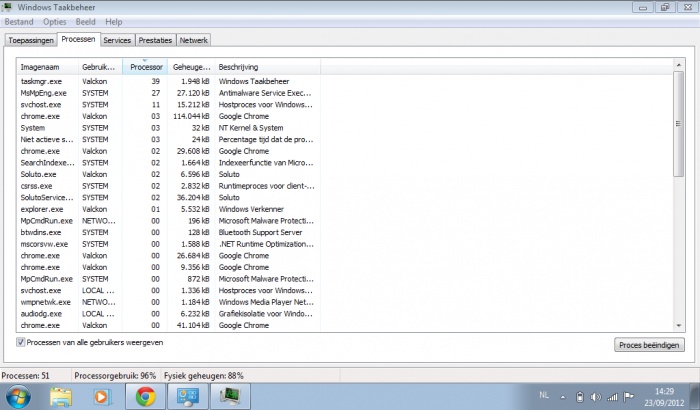The width and height of the screenshot is (700, 410).
Task: Click Processen: 51 in status bar
Action: click(25, 376)
